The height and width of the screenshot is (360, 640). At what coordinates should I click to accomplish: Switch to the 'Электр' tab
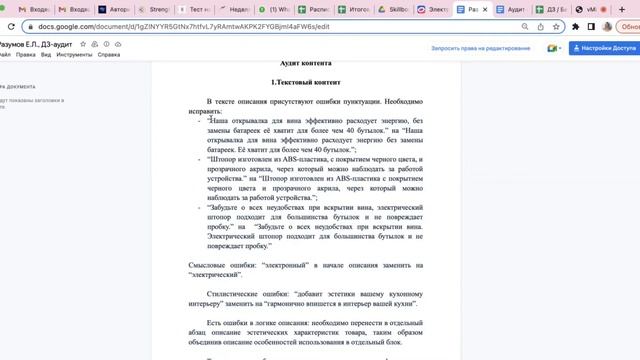433,9
